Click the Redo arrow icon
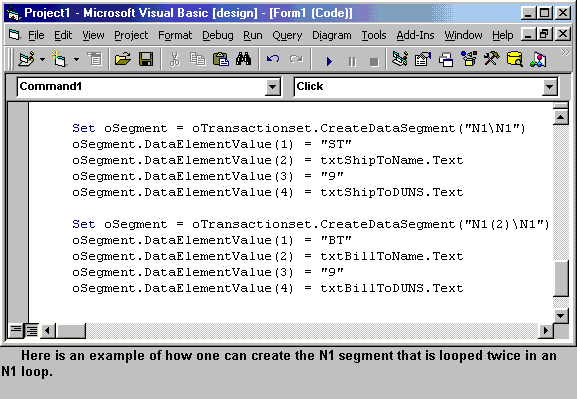577x399 pixels. click(296, 59)
